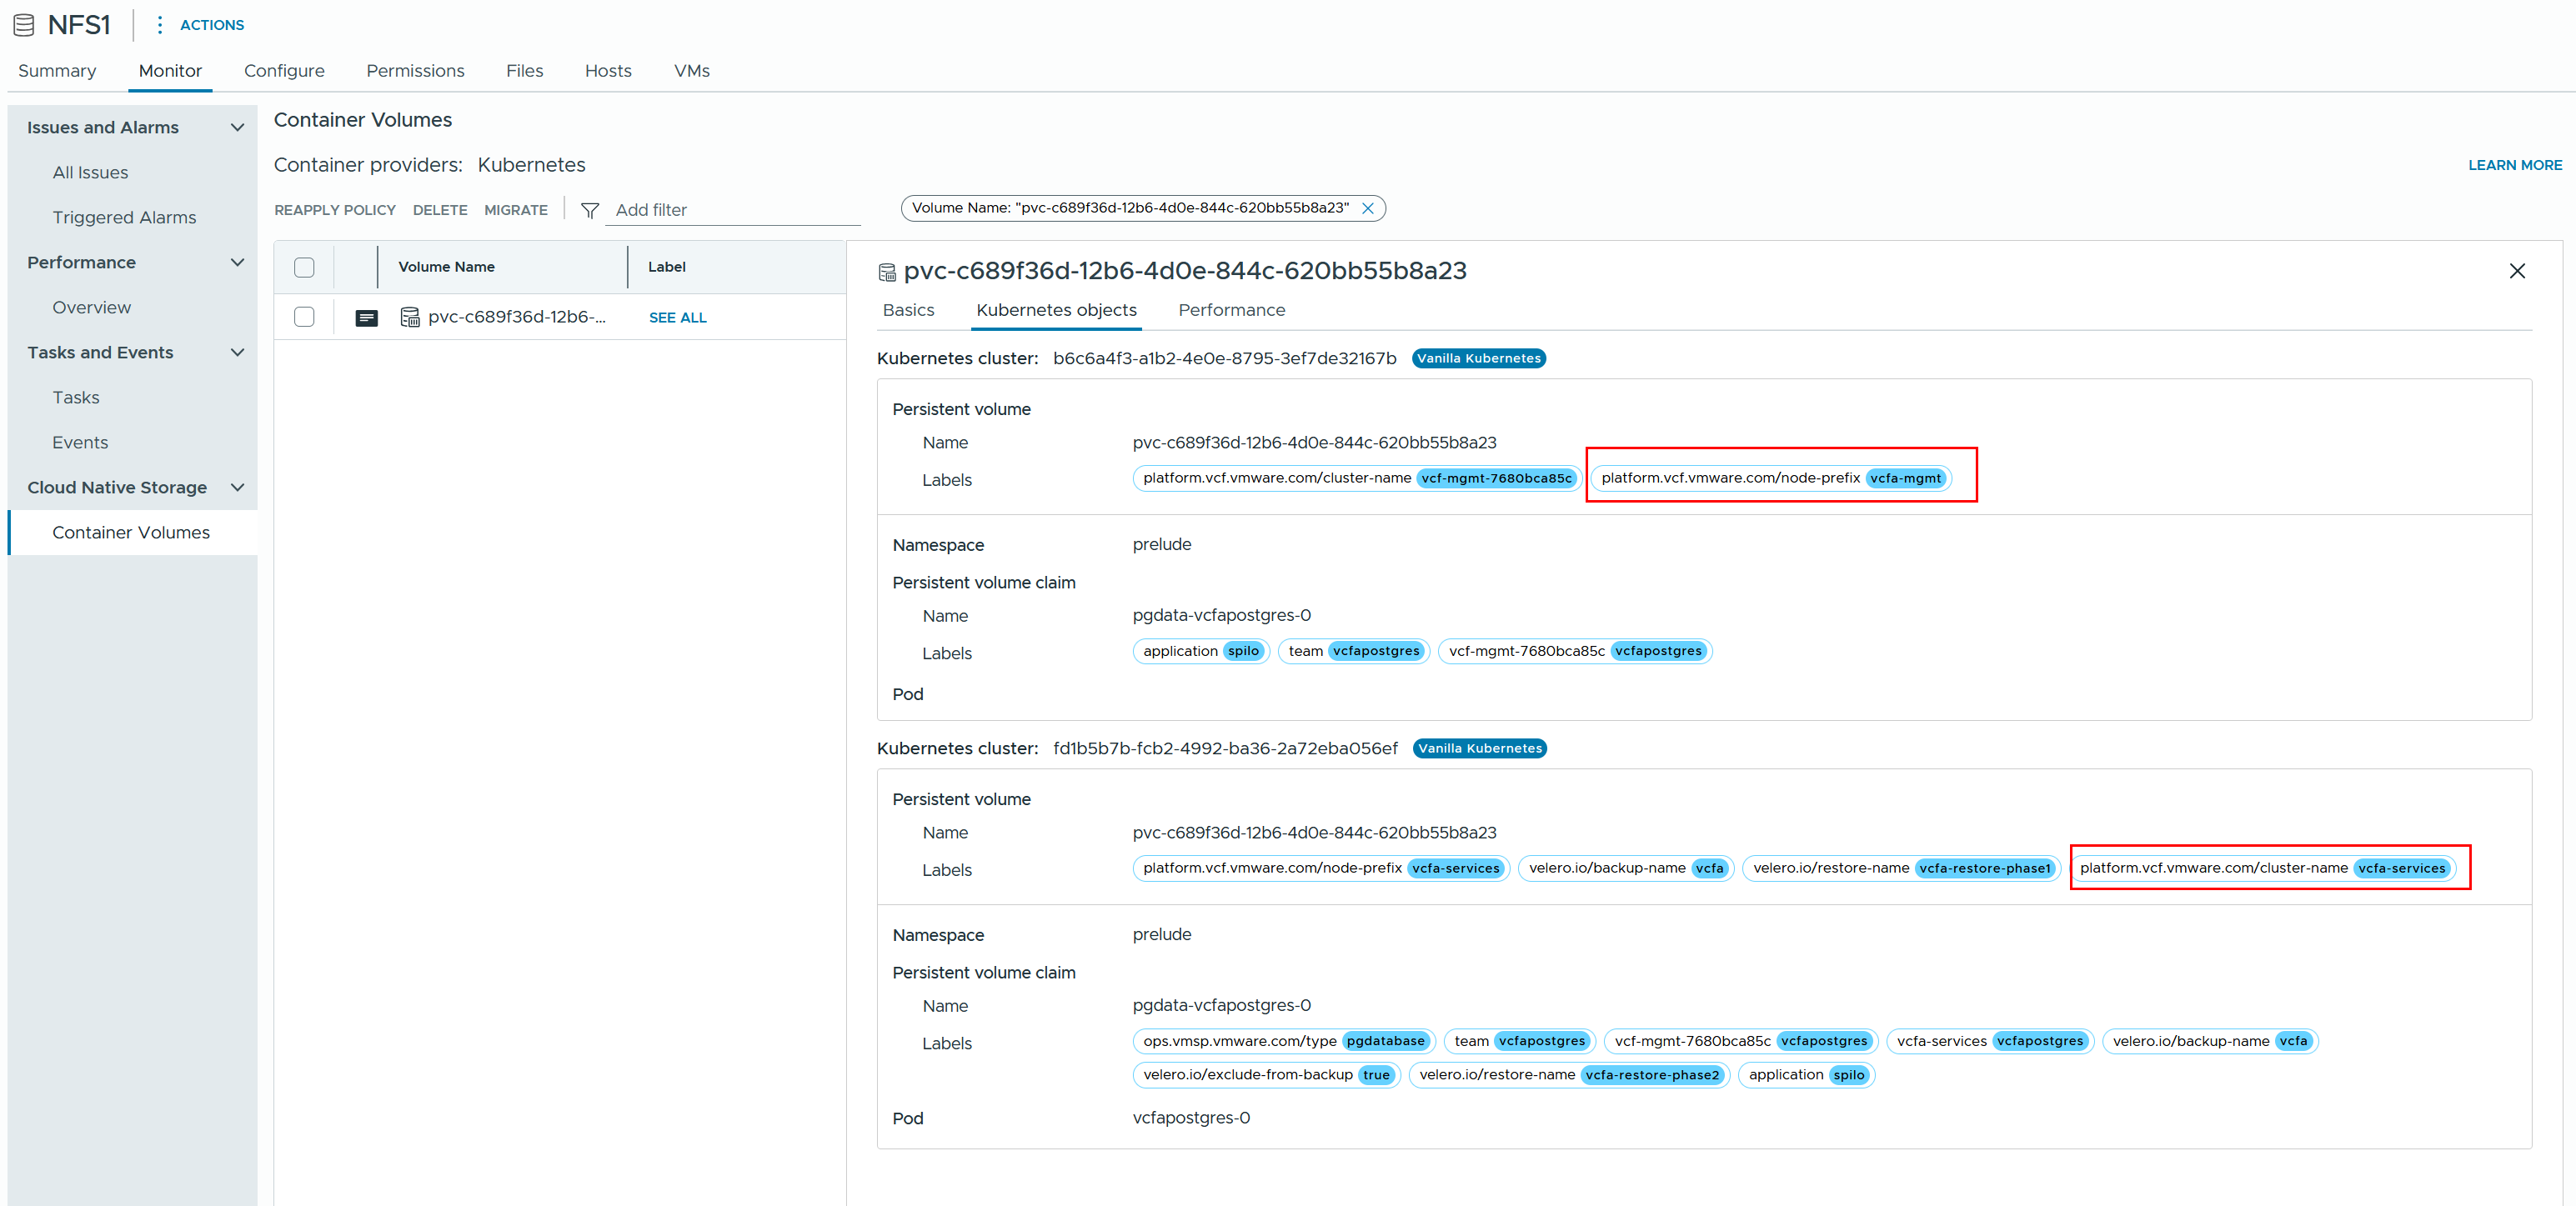Click velero.io/restore-name vcfa-restore-phase2 label
Image resolution: width=2576 pixels, height=1206 pixels.
point(1568,1075)
